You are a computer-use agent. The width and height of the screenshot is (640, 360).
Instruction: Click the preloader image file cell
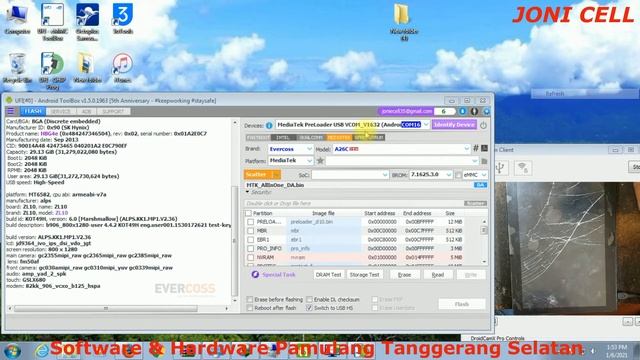click(x=324, y=222)
